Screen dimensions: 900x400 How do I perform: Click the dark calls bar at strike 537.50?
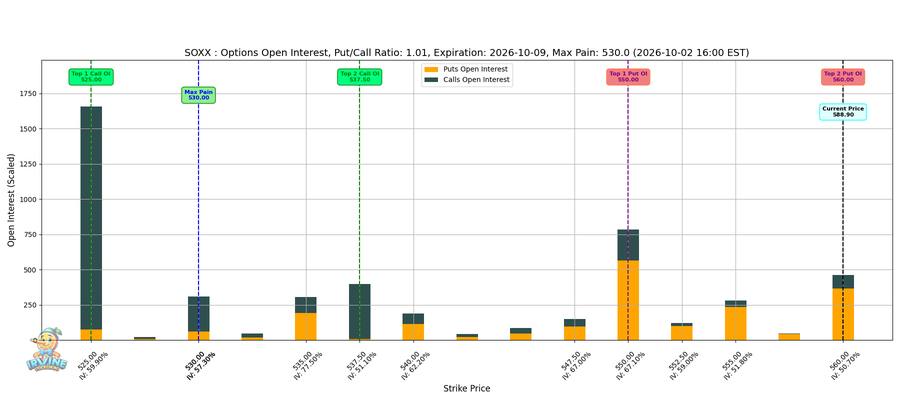tap(360, 312)
